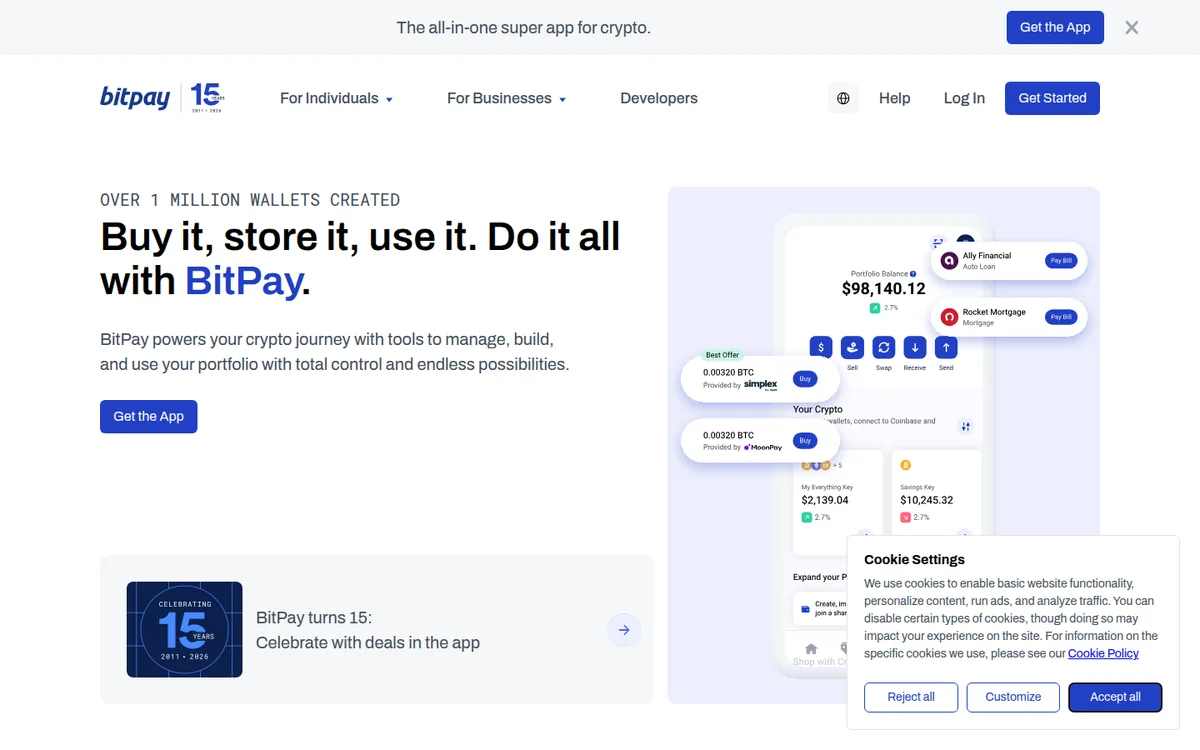Click Accept all cookies

pos(1115,697)
